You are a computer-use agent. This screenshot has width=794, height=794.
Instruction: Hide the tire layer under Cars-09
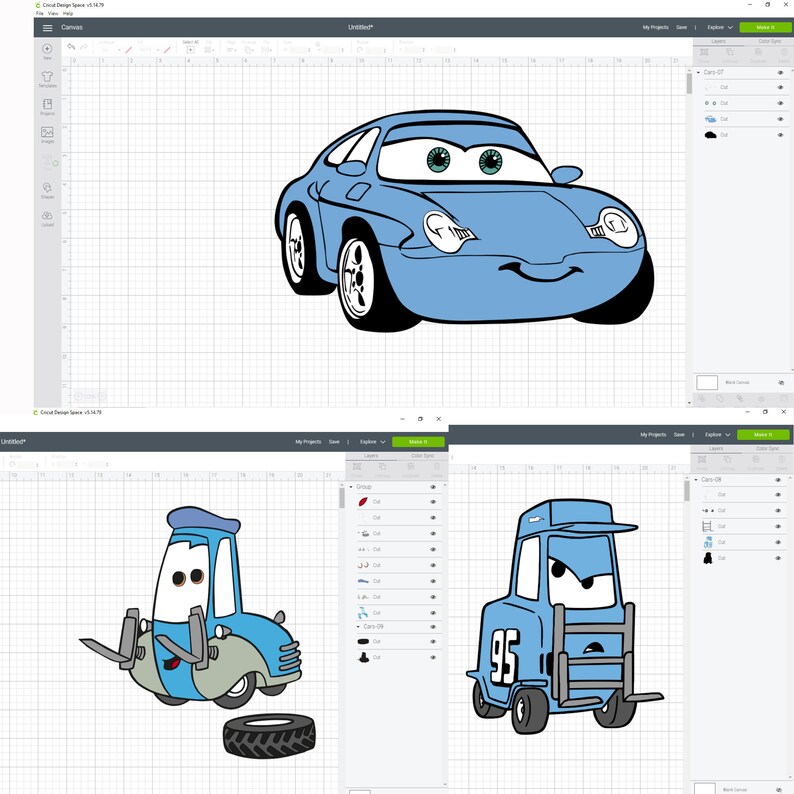point(433,642)
